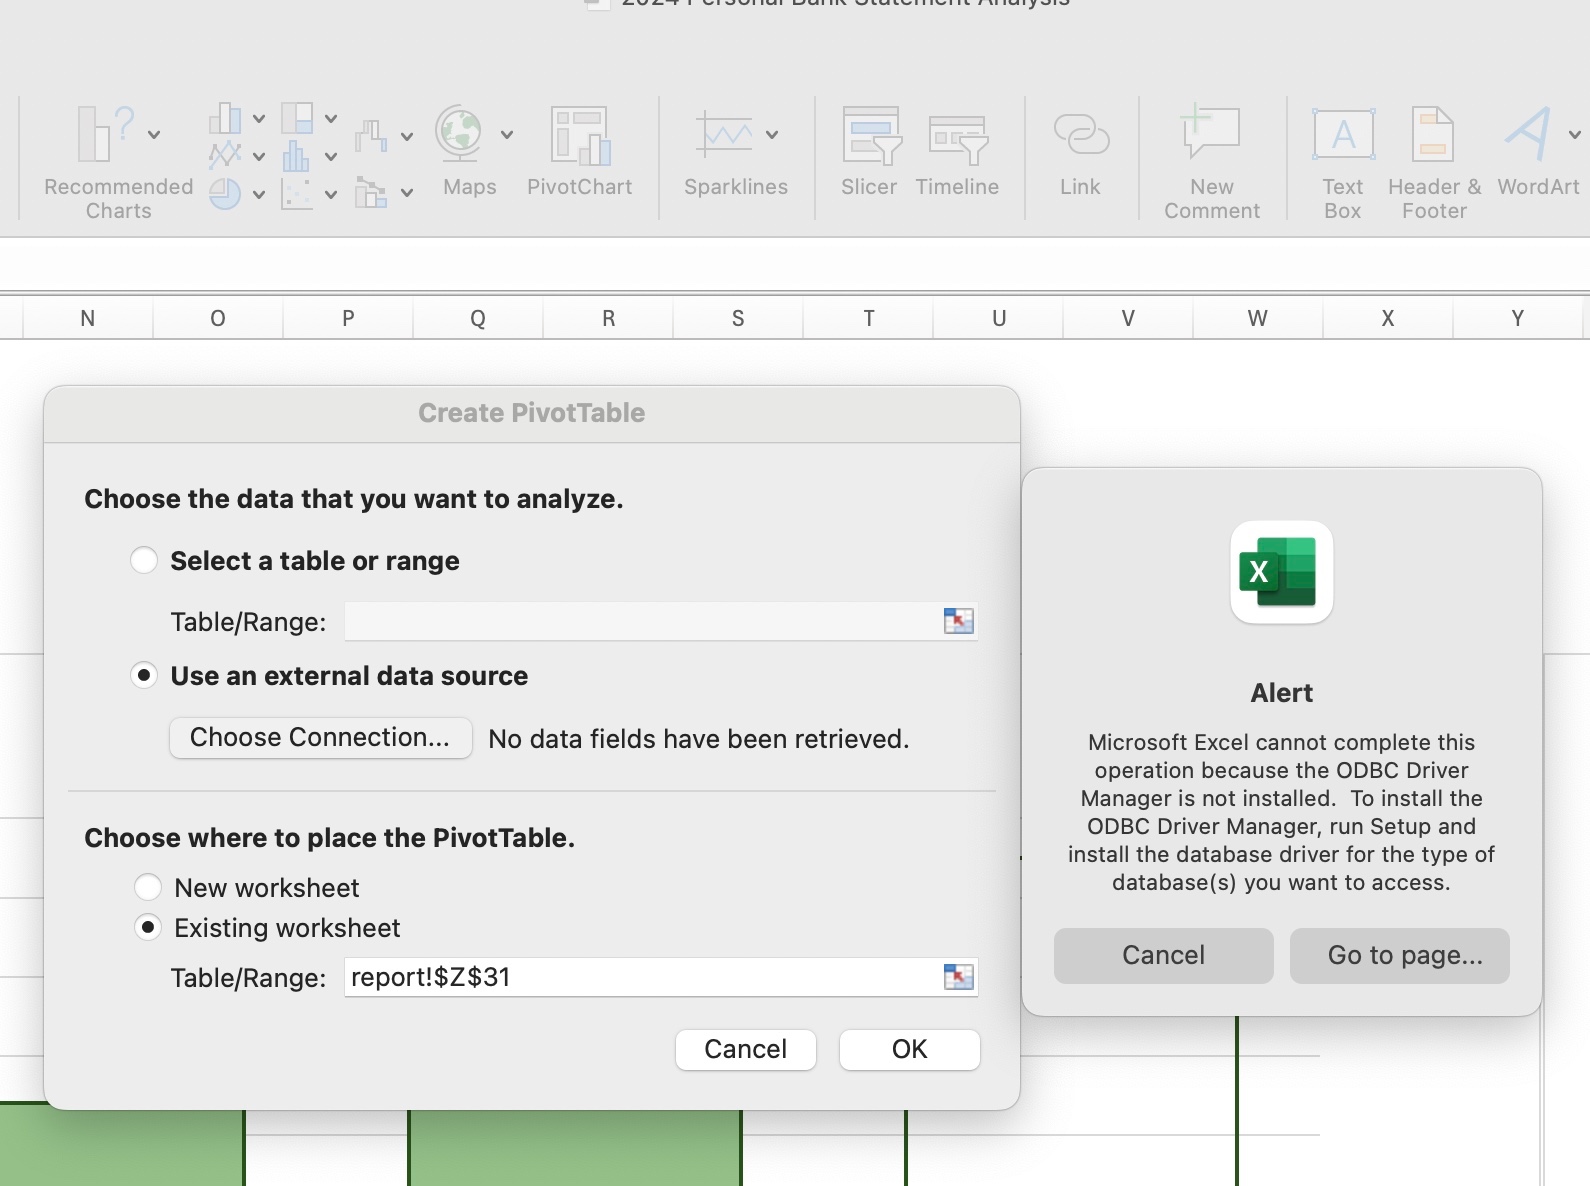Click range selector icon beside report!$Z$31 field

[958, 976]
